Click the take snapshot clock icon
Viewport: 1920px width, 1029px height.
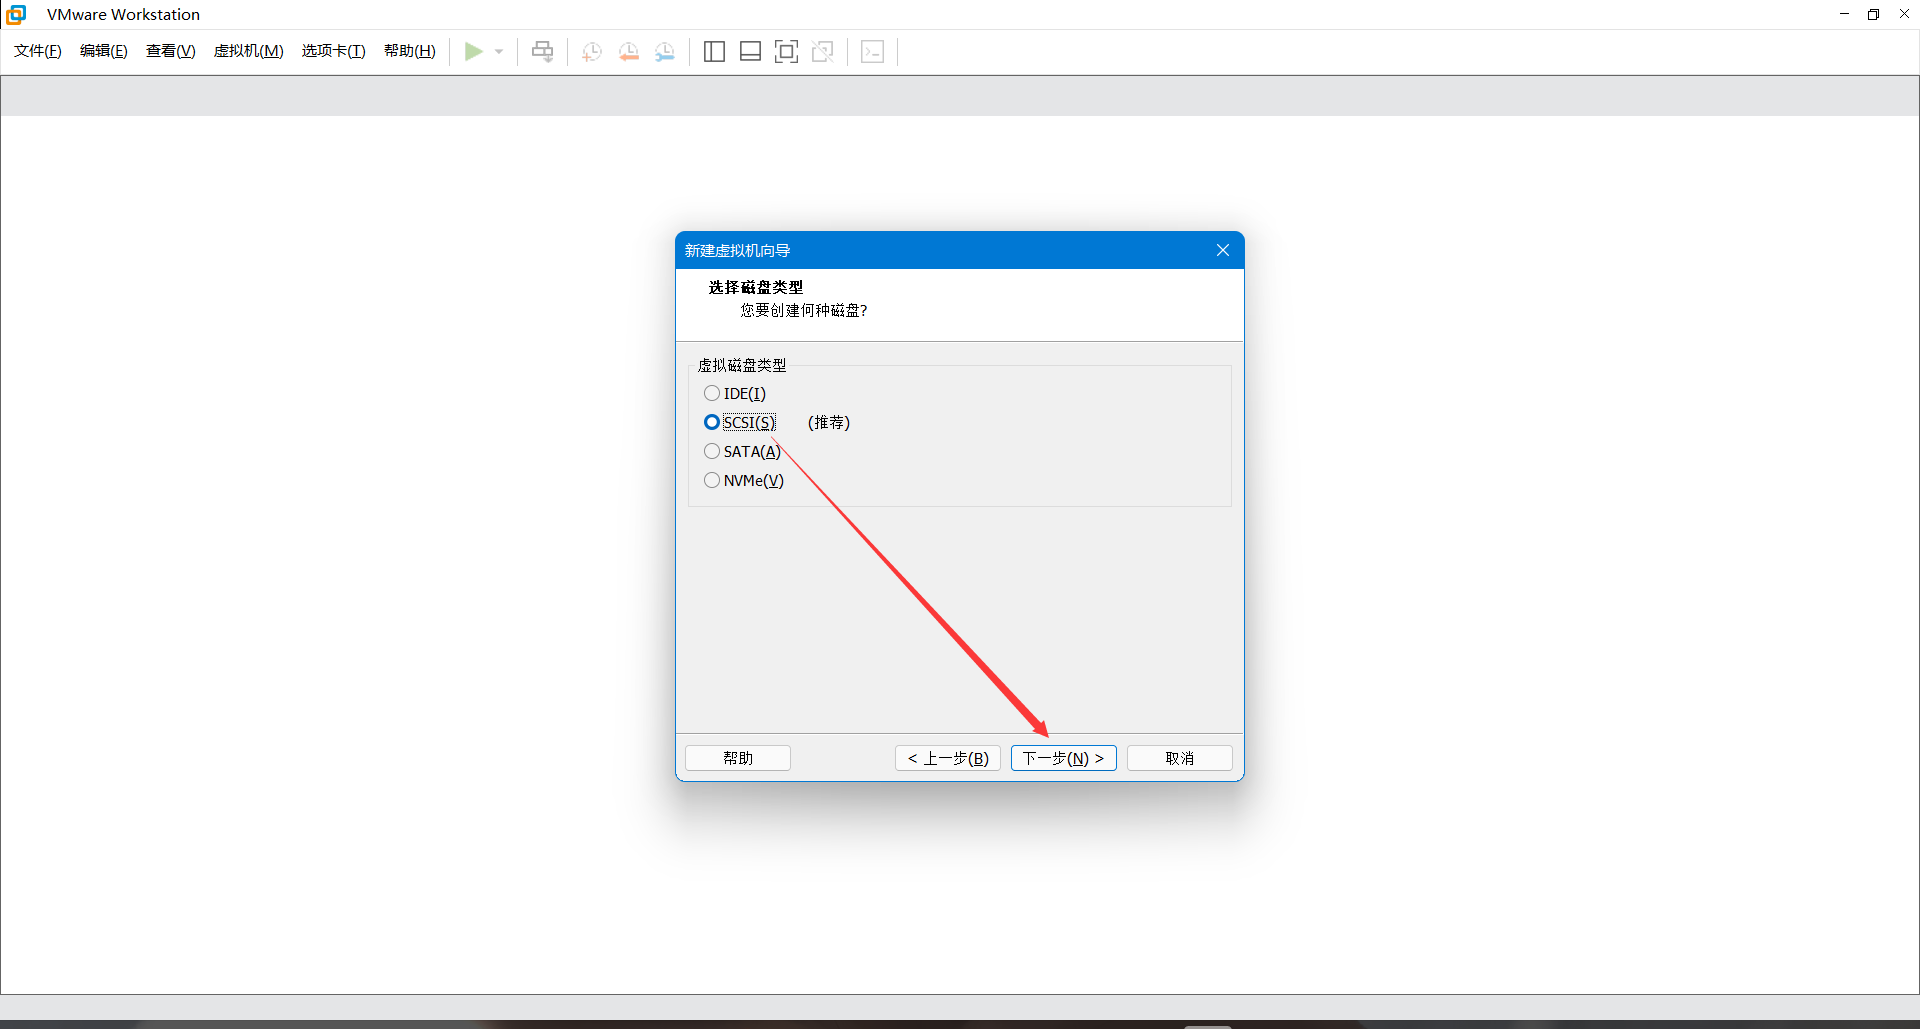point(592,52)
